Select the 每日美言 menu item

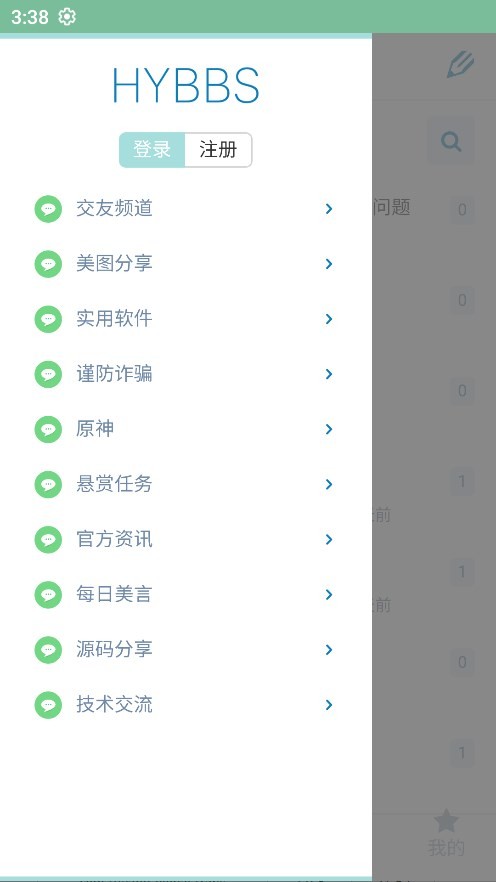pyautogui.click(x=186, y=595)
